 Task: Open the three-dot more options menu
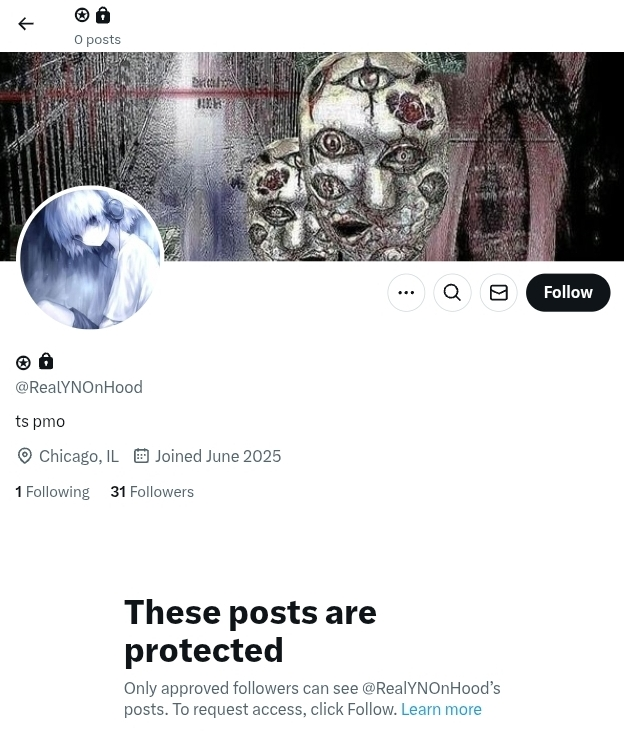tap(406, 292)
